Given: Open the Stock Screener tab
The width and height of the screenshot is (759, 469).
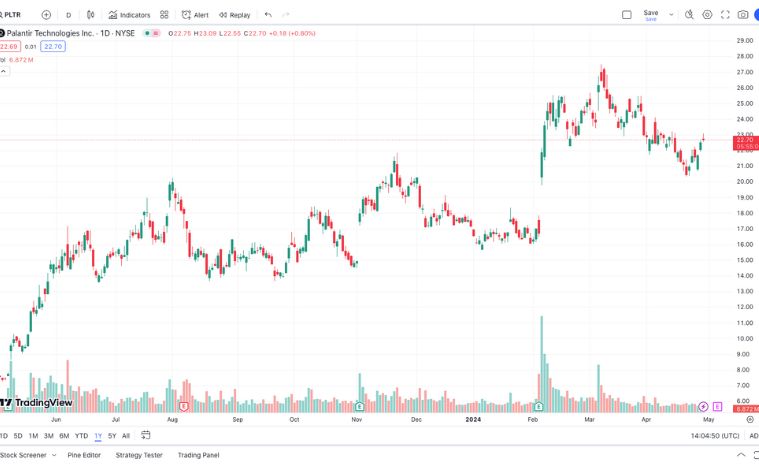Looking at the screenshot, I should point(23,455).
